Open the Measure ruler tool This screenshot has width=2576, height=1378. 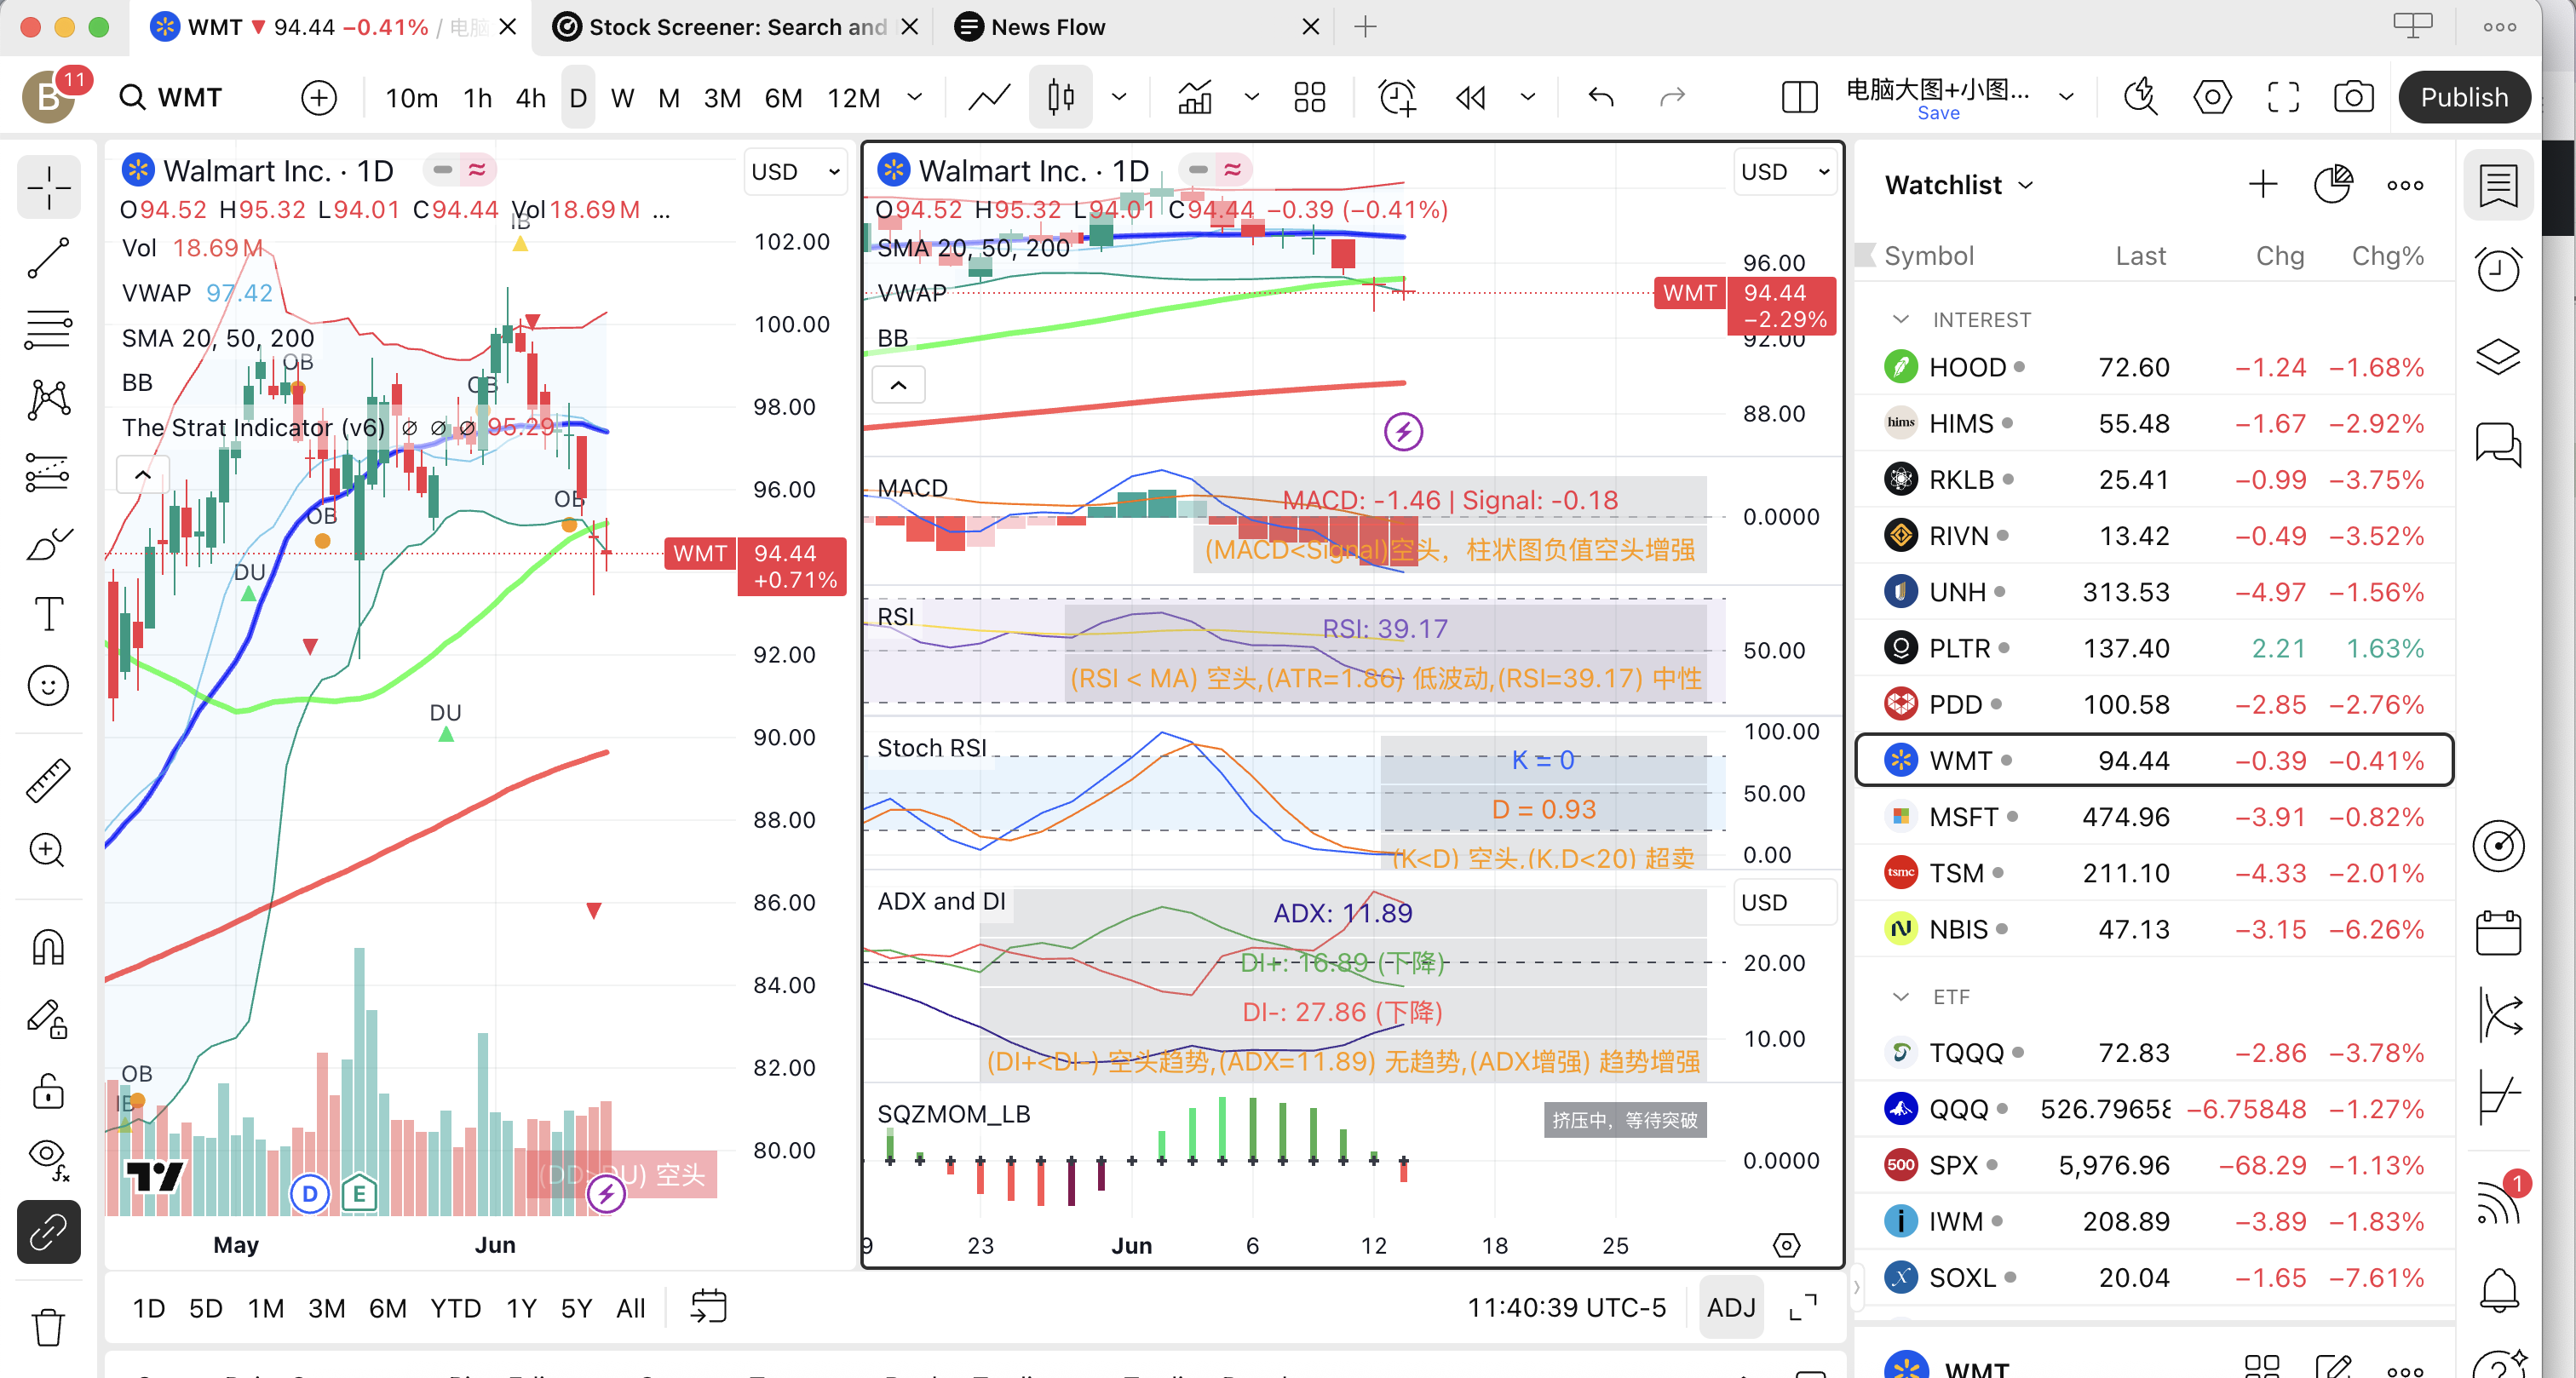coord(48,781)
